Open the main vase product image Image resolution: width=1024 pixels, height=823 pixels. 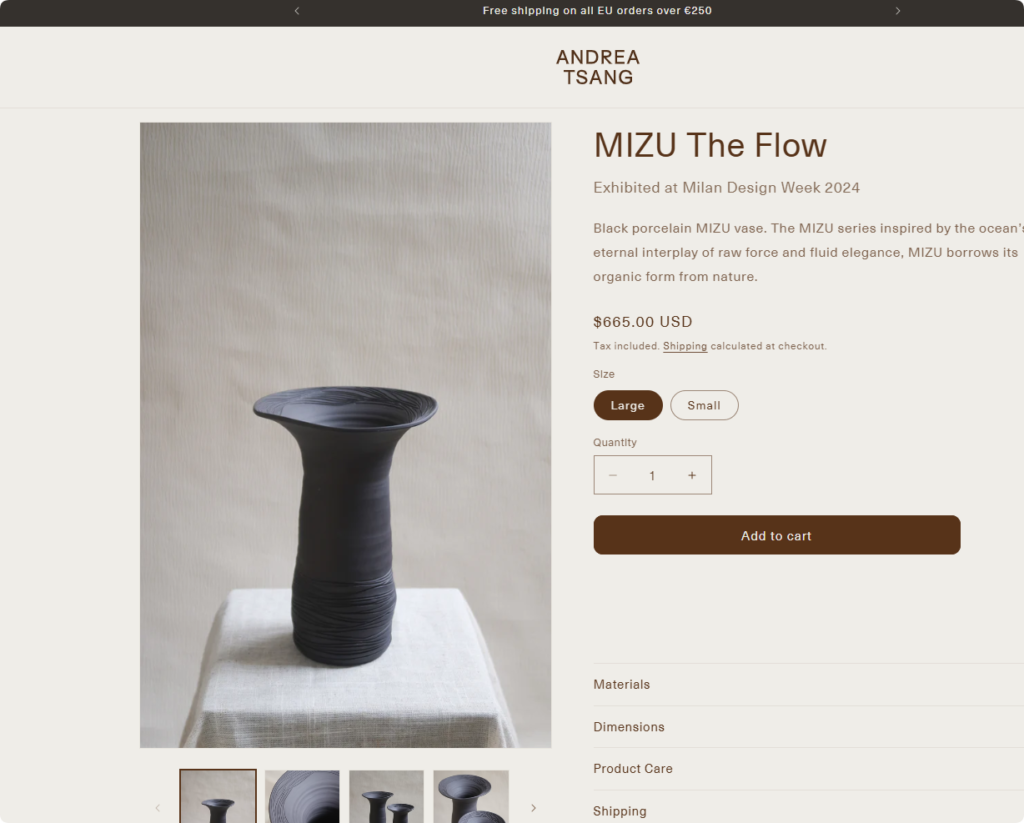pos(345,435)
